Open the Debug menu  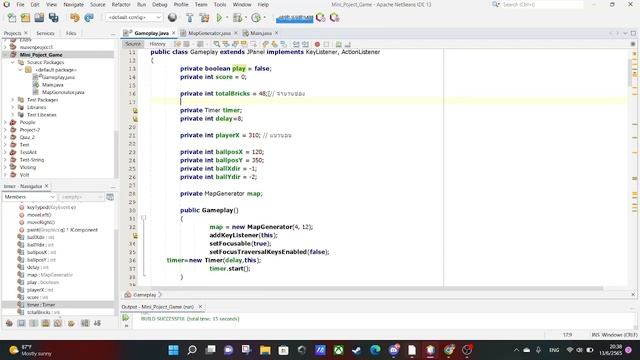(160, 4)
